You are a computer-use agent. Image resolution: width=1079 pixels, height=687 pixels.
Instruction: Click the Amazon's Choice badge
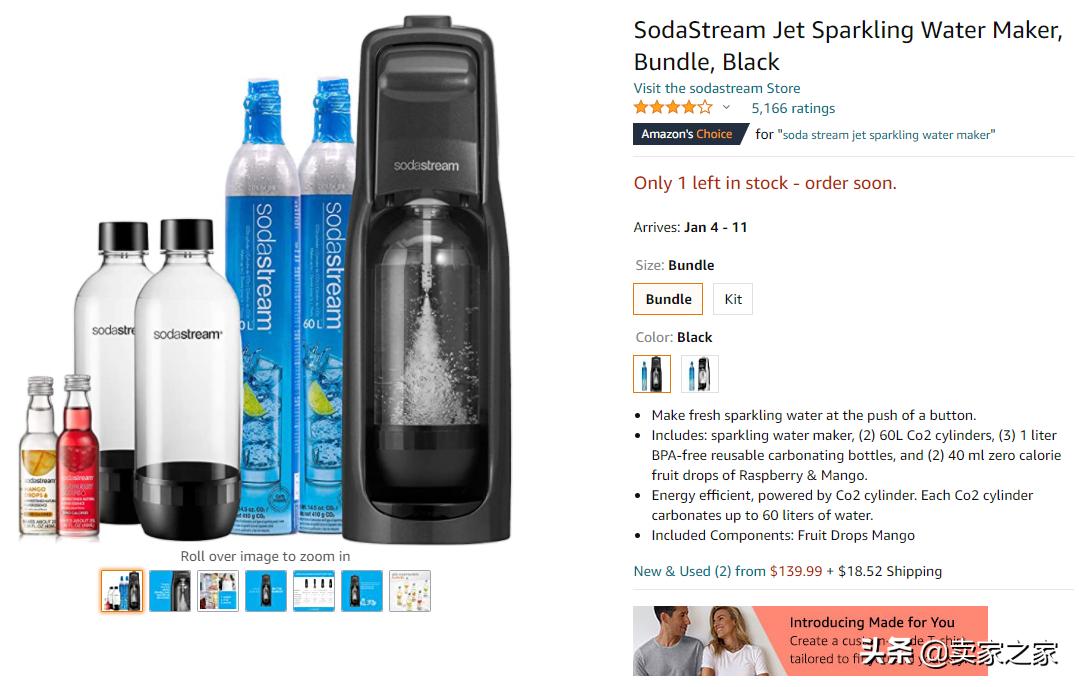coord(688,134)
